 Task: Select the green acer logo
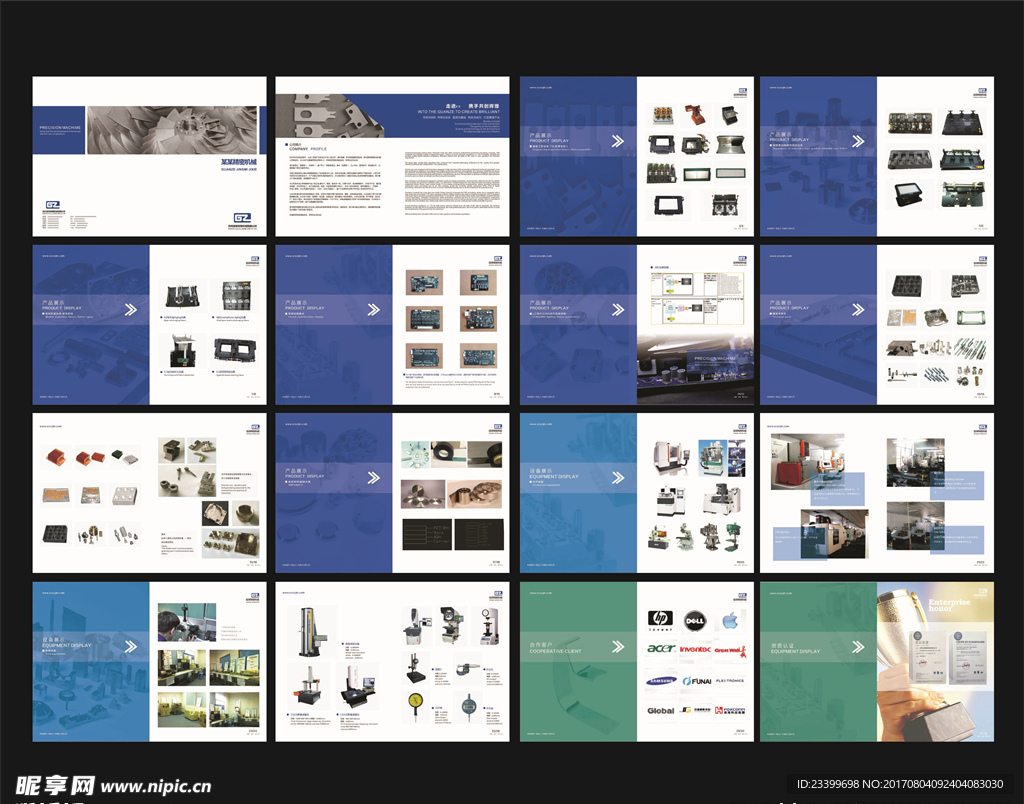(660, 650)
